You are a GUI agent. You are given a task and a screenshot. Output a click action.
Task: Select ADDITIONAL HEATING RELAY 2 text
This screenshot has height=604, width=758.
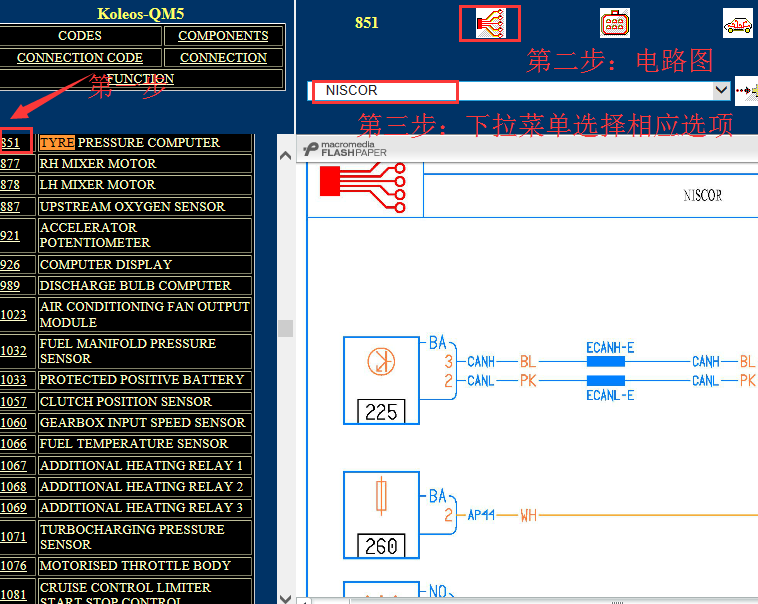click(142, 486)
